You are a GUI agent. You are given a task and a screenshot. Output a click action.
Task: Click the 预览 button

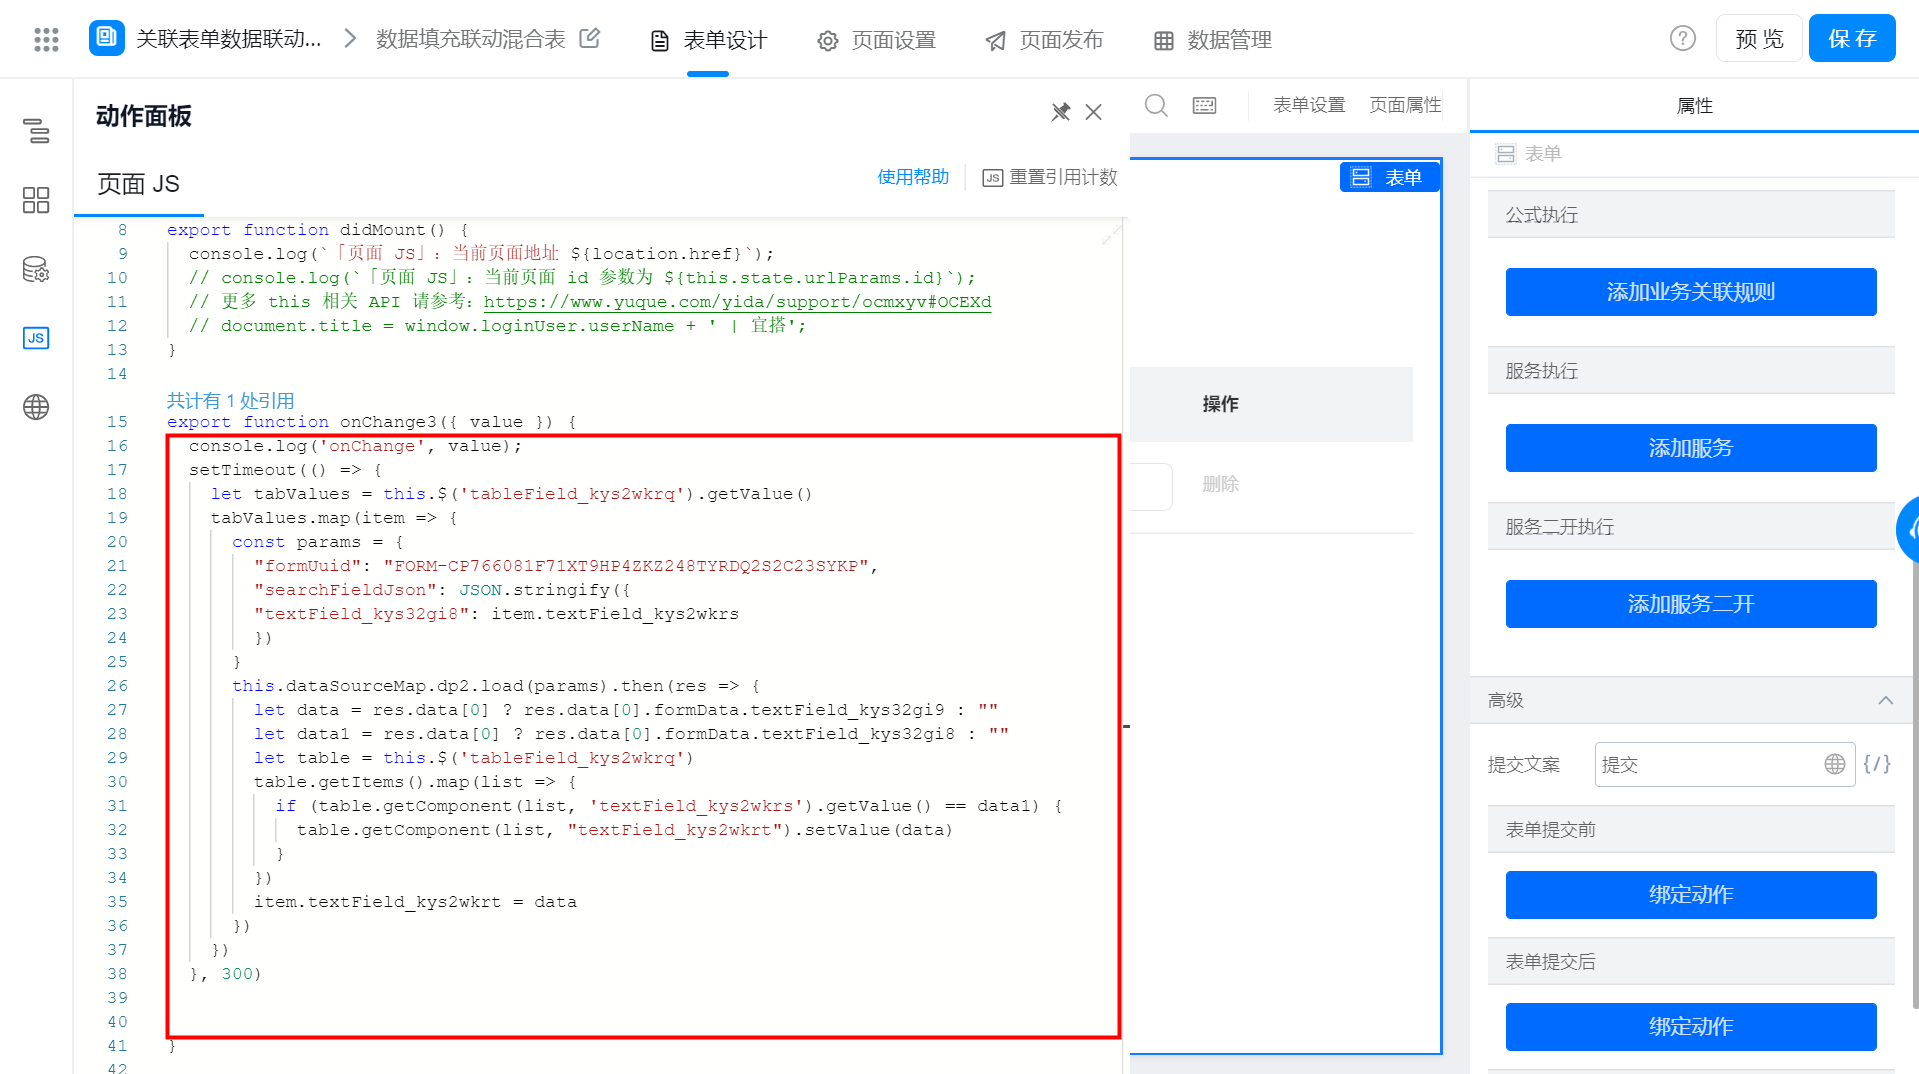click(x=1759, y=38)
